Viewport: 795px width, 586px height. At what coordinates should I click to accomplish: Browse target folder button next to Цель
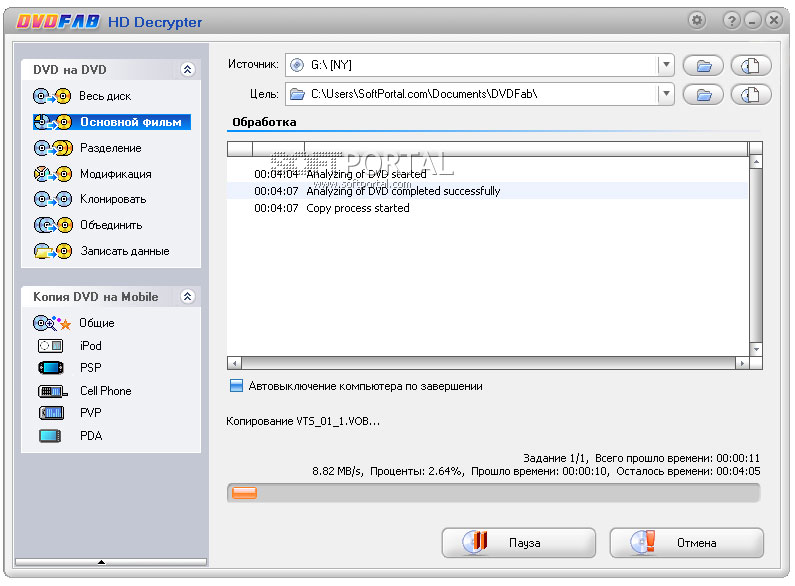click(703, 95)
